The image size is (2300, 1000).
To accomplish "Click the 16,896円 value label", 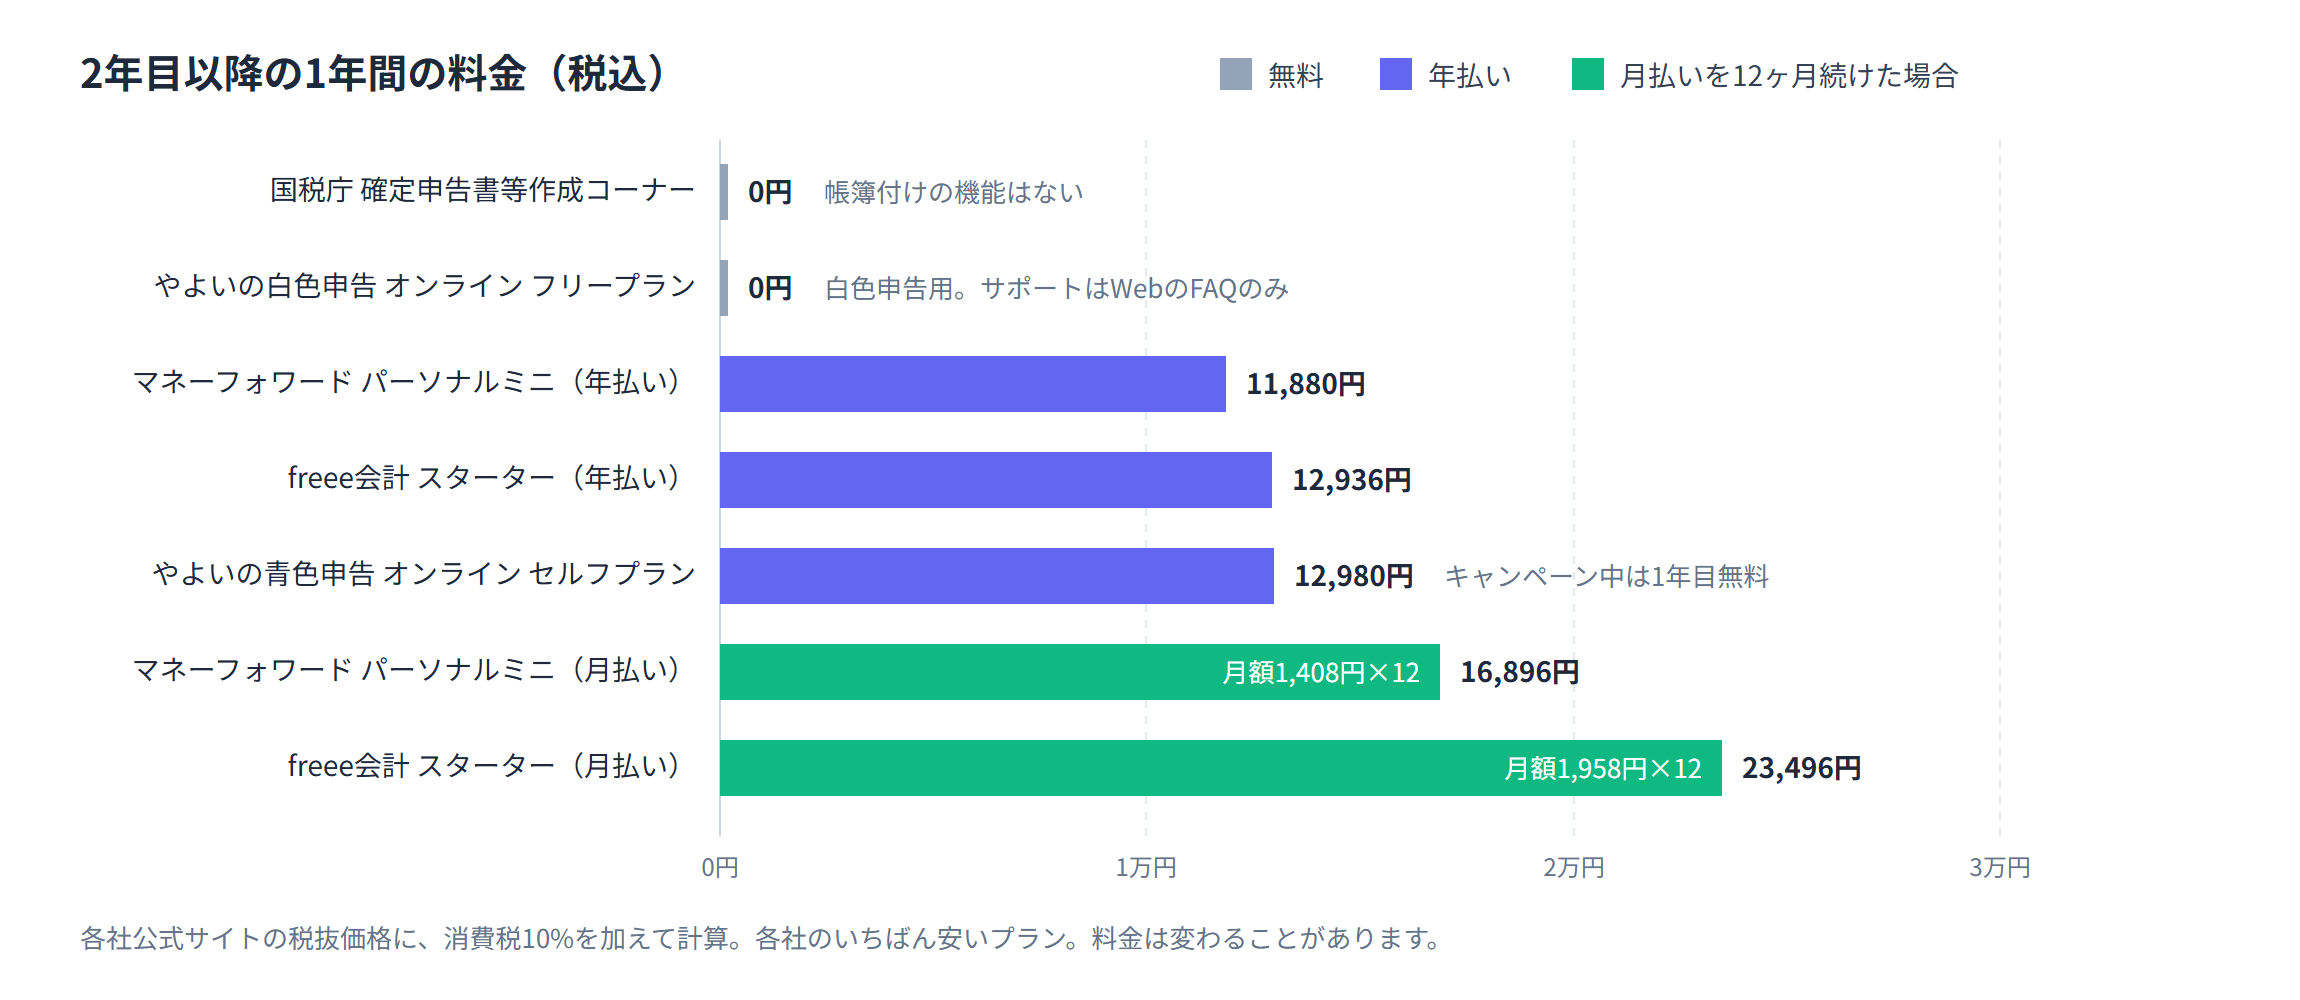I will pyautogui.click(x=1520, y=672).
